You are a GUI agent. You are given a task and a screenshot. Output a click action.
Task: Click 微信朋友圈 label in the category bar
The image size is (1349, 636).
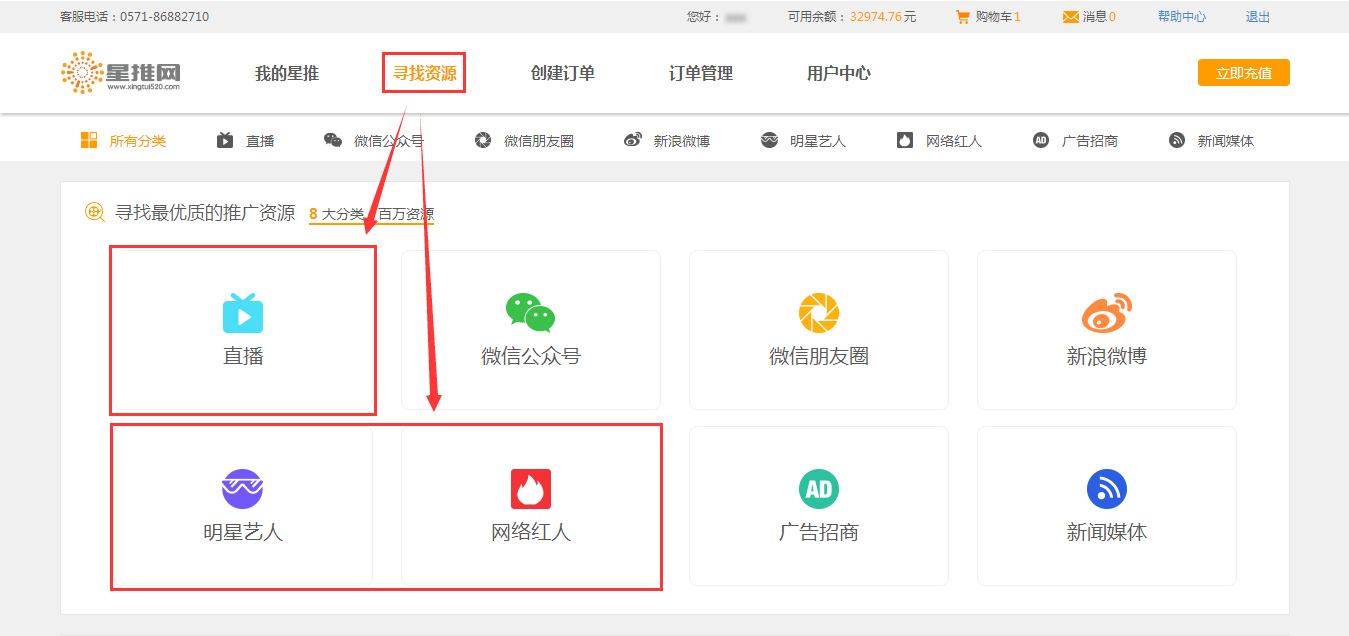pyautogui.click(x=539, y=141)
